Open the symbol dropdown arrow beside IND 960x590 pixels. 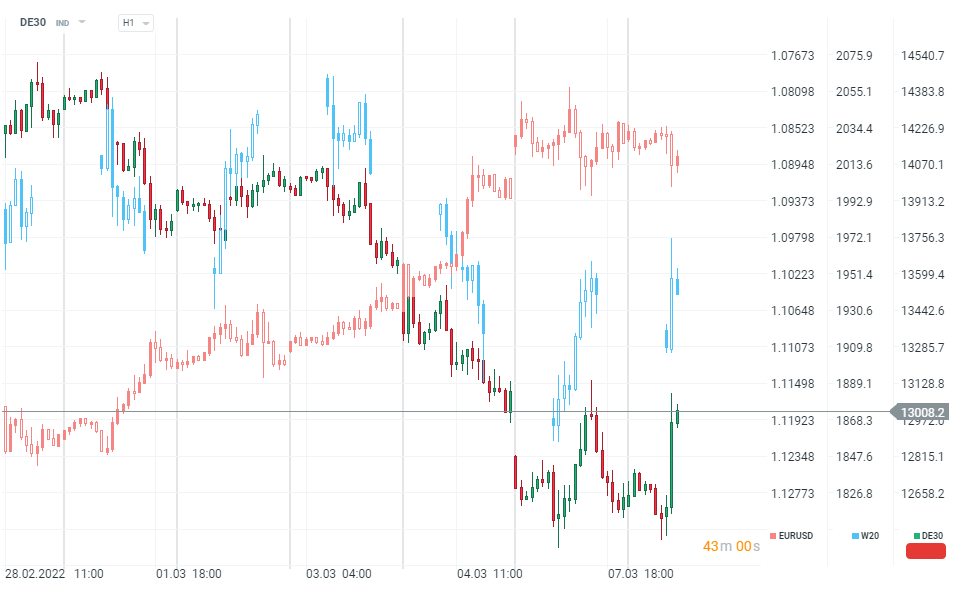(x=82, y=22)
